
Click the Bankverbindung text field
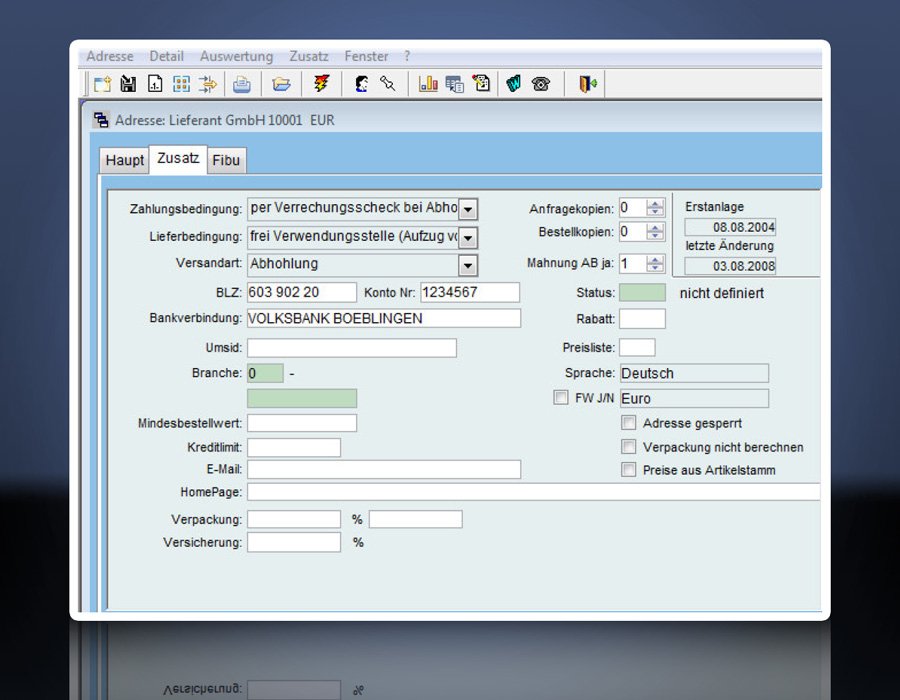[x=384, y=318]
